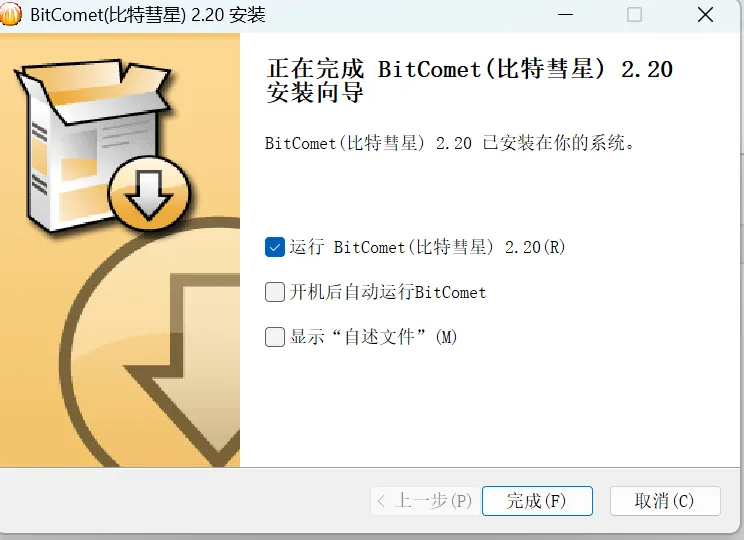Close the installer with the X icon
Viewport: 744px width, 540px height.
click(x=705, y=15)
